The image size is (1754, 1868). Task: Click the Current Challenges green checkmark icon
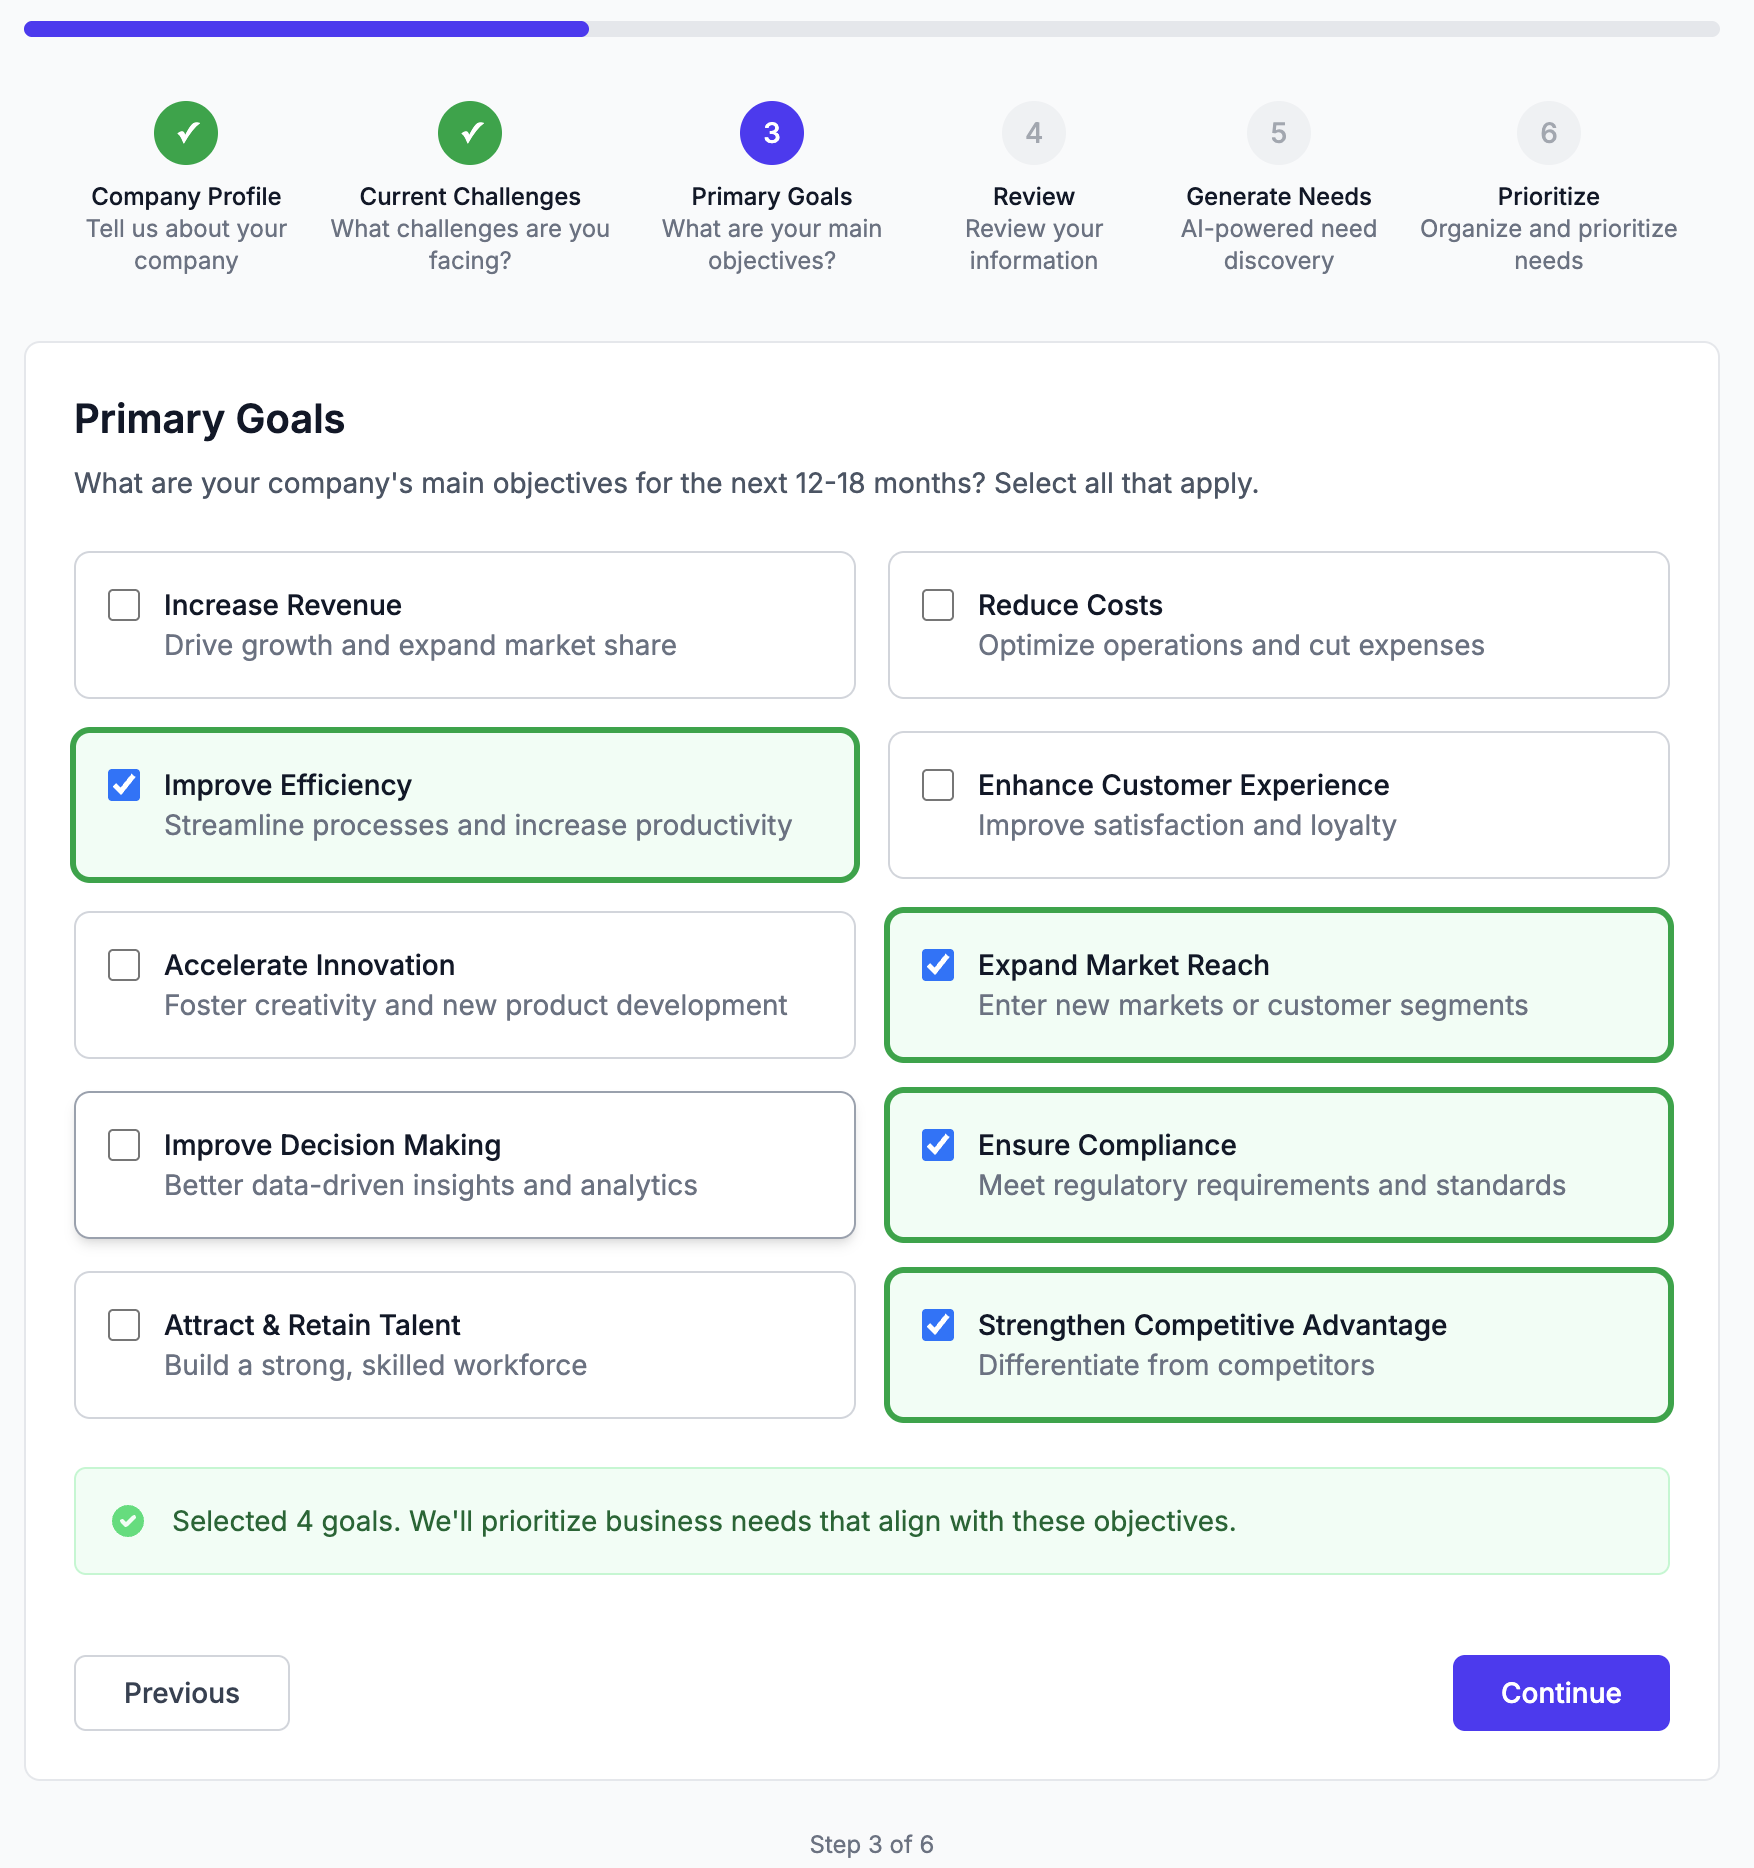tap(470, 133)
